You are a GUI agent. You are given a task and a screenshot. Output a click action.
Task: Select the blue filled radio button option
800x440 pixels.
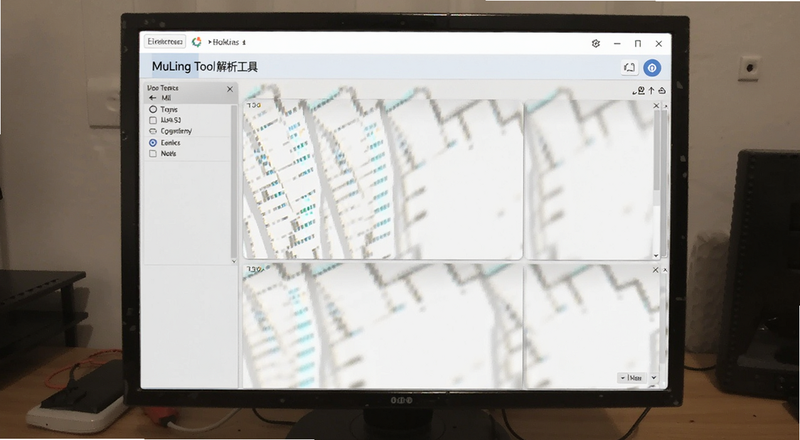[x=153, y=143]
